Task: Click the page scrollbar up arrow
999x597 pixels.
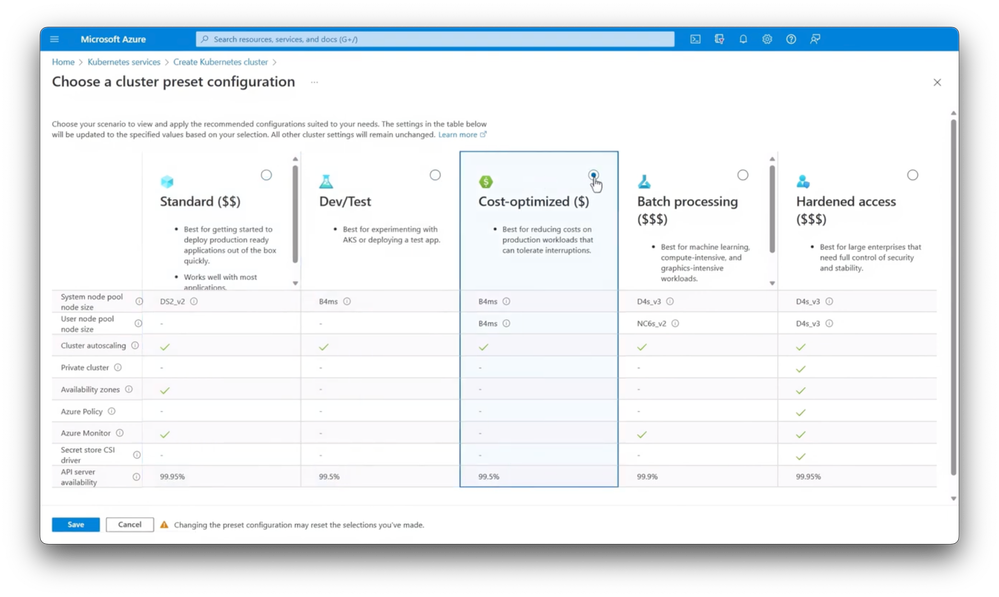Action: pos(953,113)
